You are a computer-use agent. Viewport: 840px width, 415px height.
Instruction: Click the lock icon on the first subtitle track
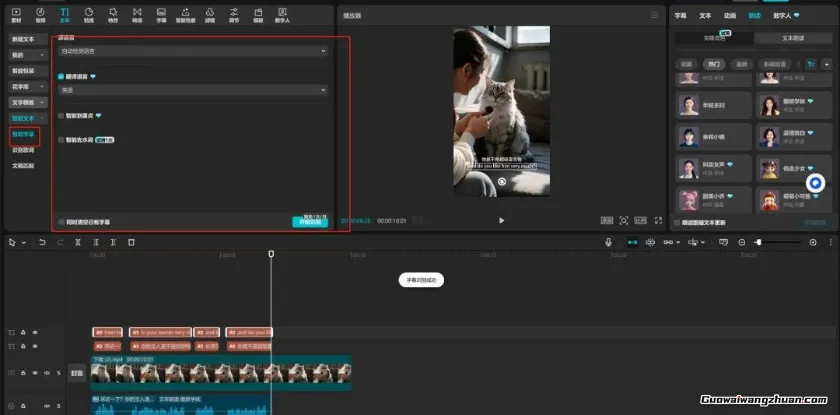24,333
